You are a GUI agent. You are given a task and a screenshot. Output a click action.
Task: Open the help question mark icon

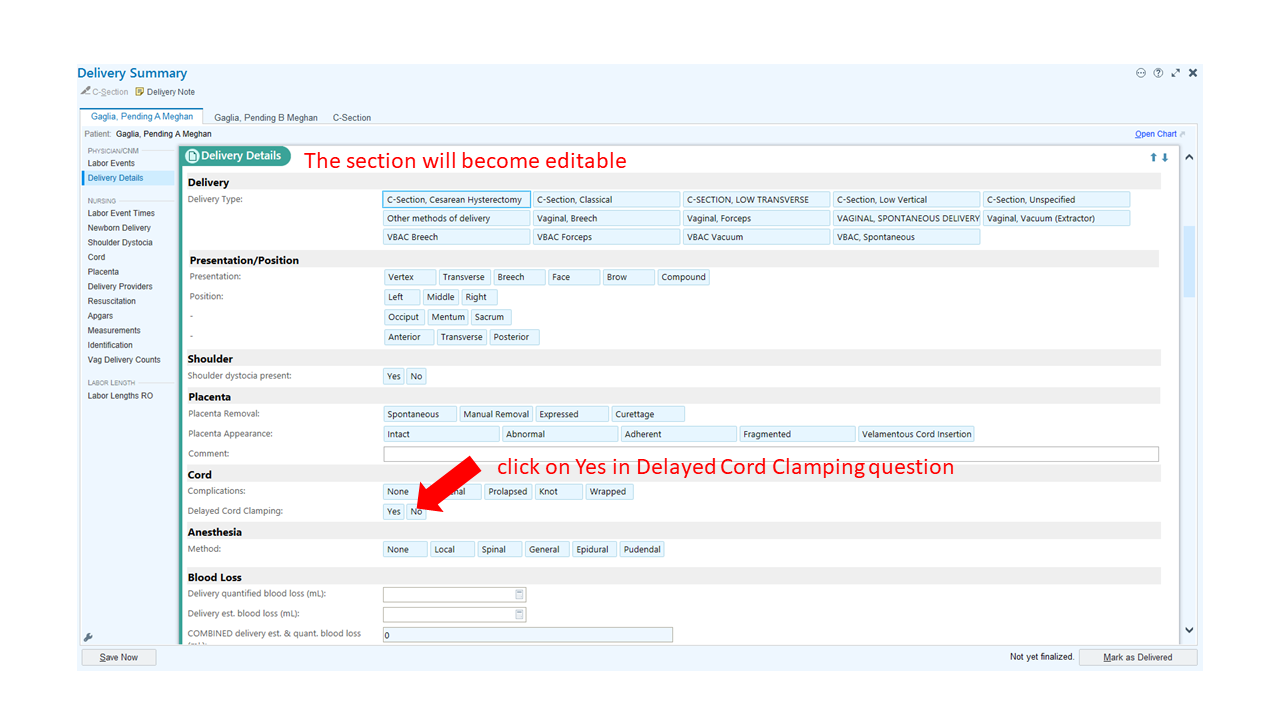1158,73
